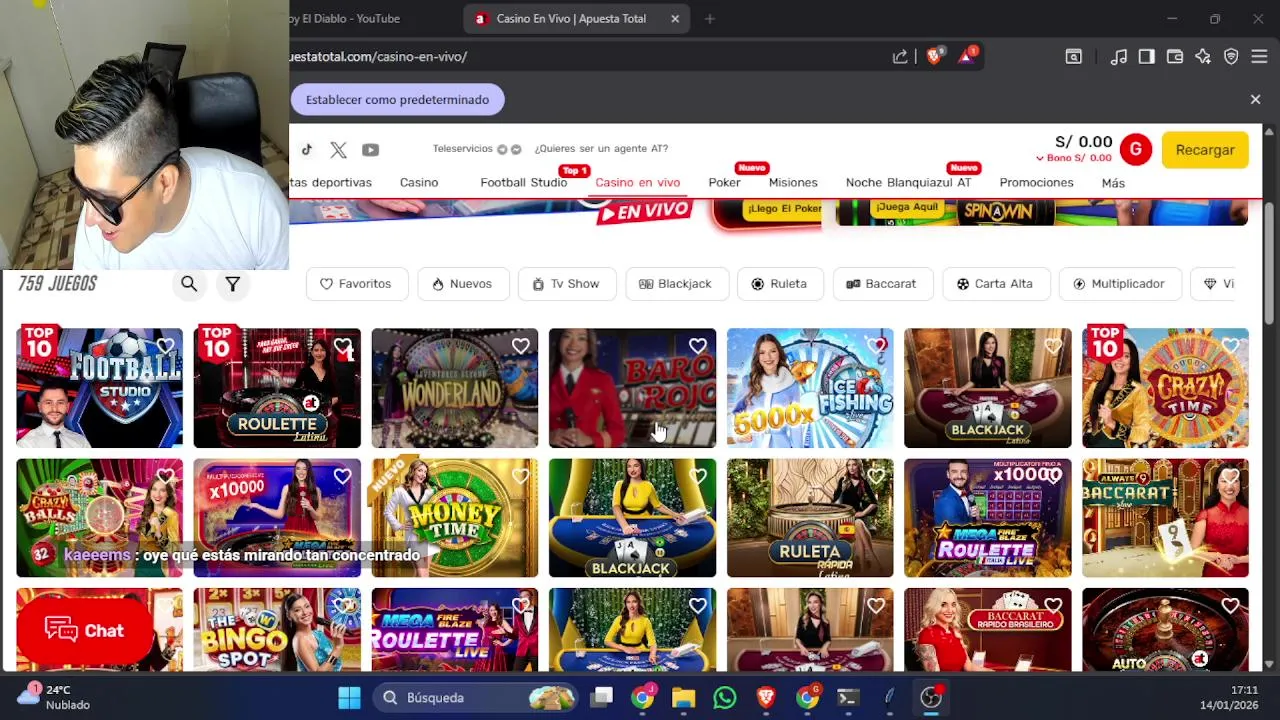Favorite the Crazy Time game heart
This screenshot has width=1280, height=720.
pyautogui.click(x=1231, y=347)
